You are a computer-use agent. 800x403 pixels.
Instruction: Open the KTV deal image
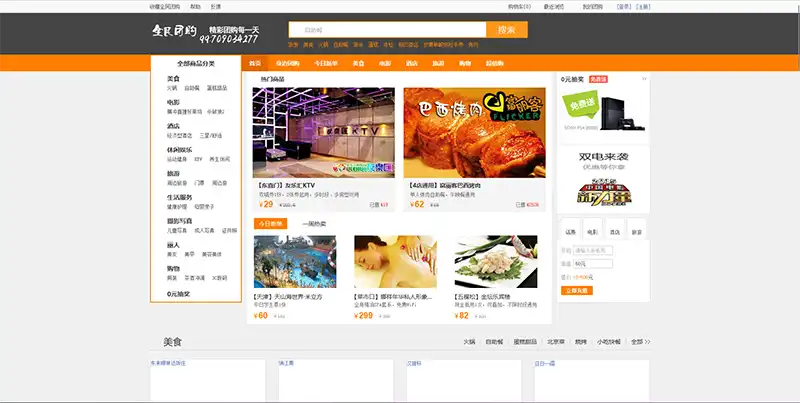pyautogui.click(x=321, y=132)
